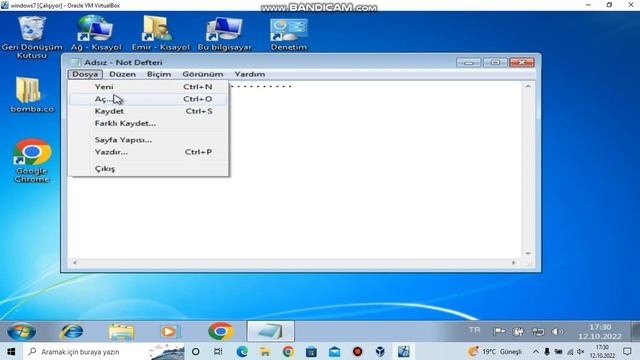This screenshot has width=640, height=360.
Task: Choose Kaydet from the Dosya menu
Action: [148, 111]
